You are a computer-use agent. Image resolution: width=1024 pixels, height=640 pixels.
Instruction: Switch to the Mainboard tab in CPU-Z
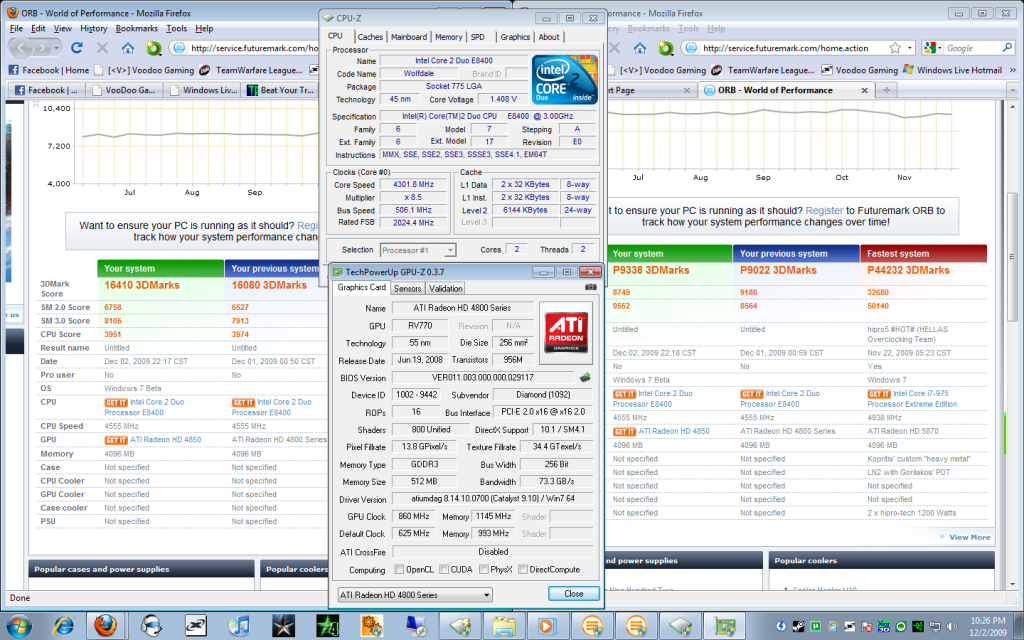coord(409,37)
